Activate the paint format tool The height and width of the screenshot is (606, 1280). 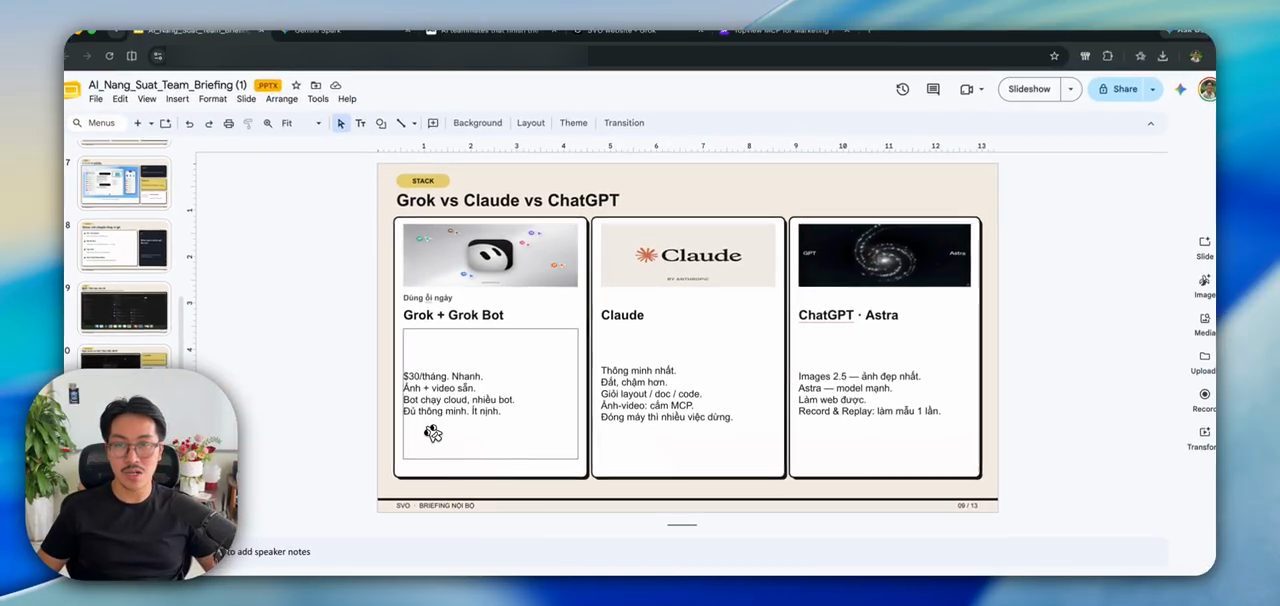point(248,124)
